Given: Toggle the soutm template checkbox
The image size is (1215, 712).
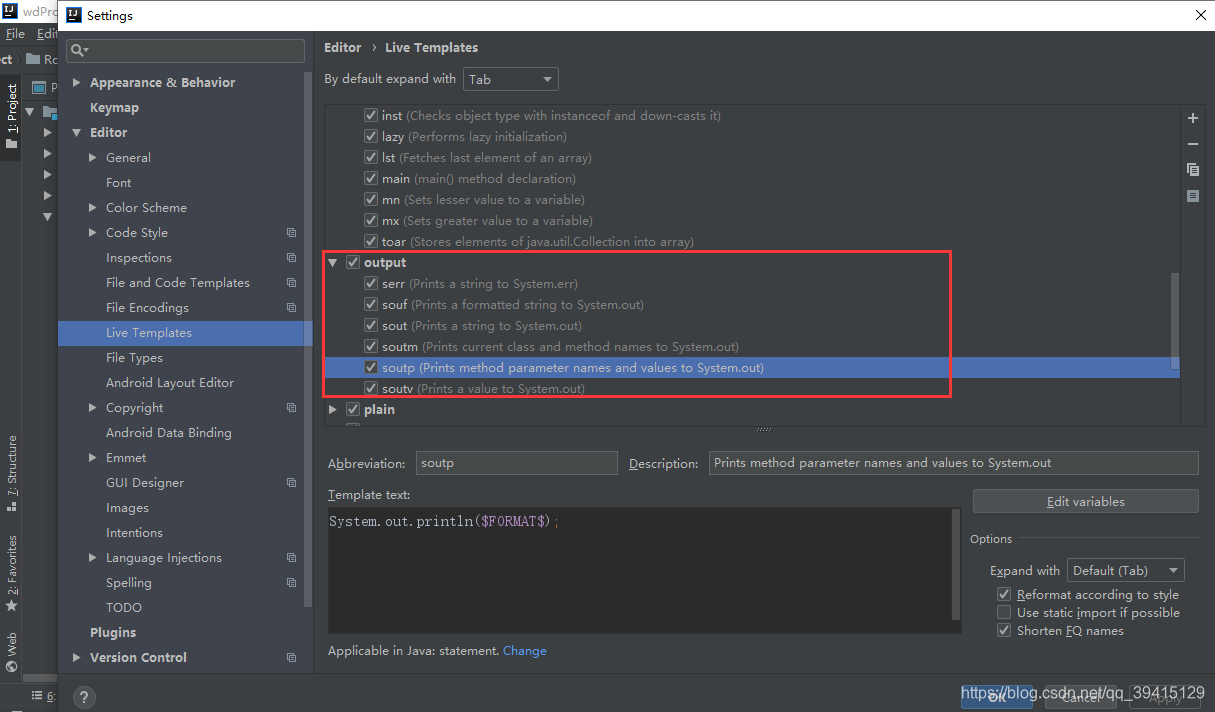Looking at the screenshot, I should tap(371, 347).
